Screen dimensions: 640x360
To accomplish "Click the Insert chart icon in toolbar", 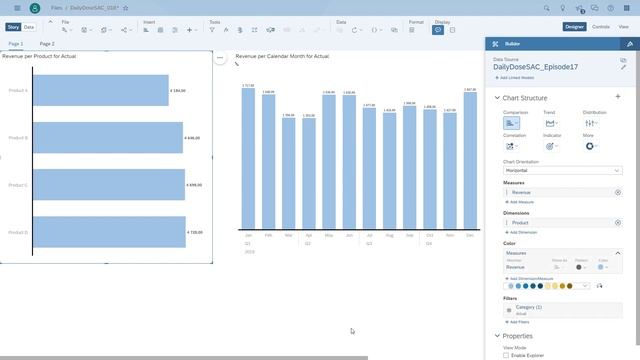I will click(x=146, y=30).
